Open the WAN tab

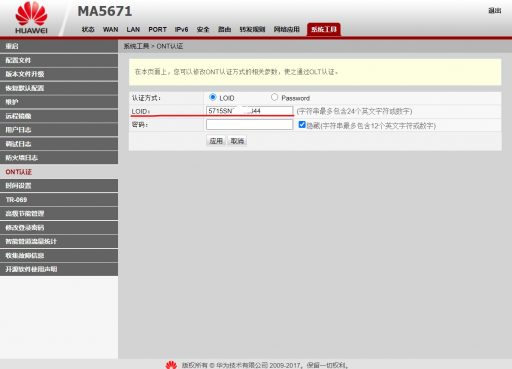(x=110, y=29)
